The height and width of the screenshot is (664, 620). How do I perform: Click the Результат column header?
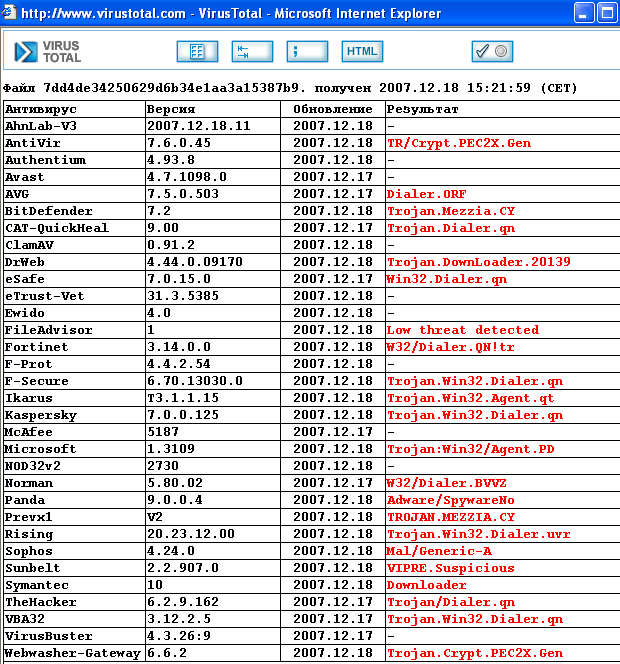click(x=423, y=109)
